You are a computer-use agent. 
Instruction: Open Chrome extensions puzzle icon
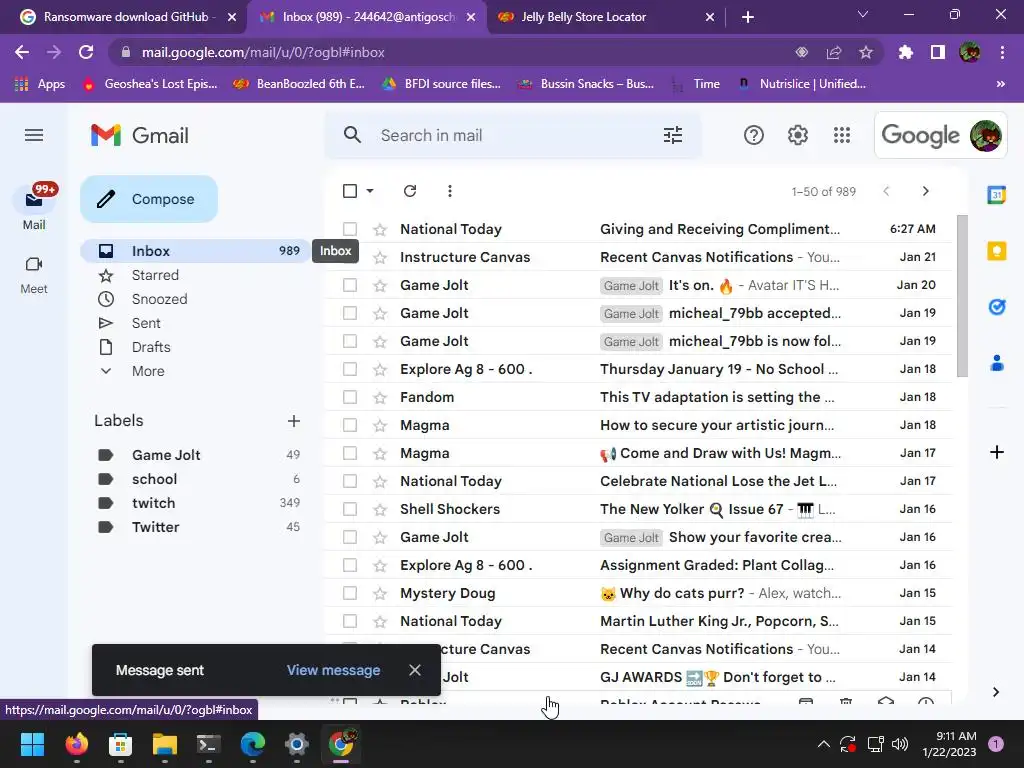point(905,52)
